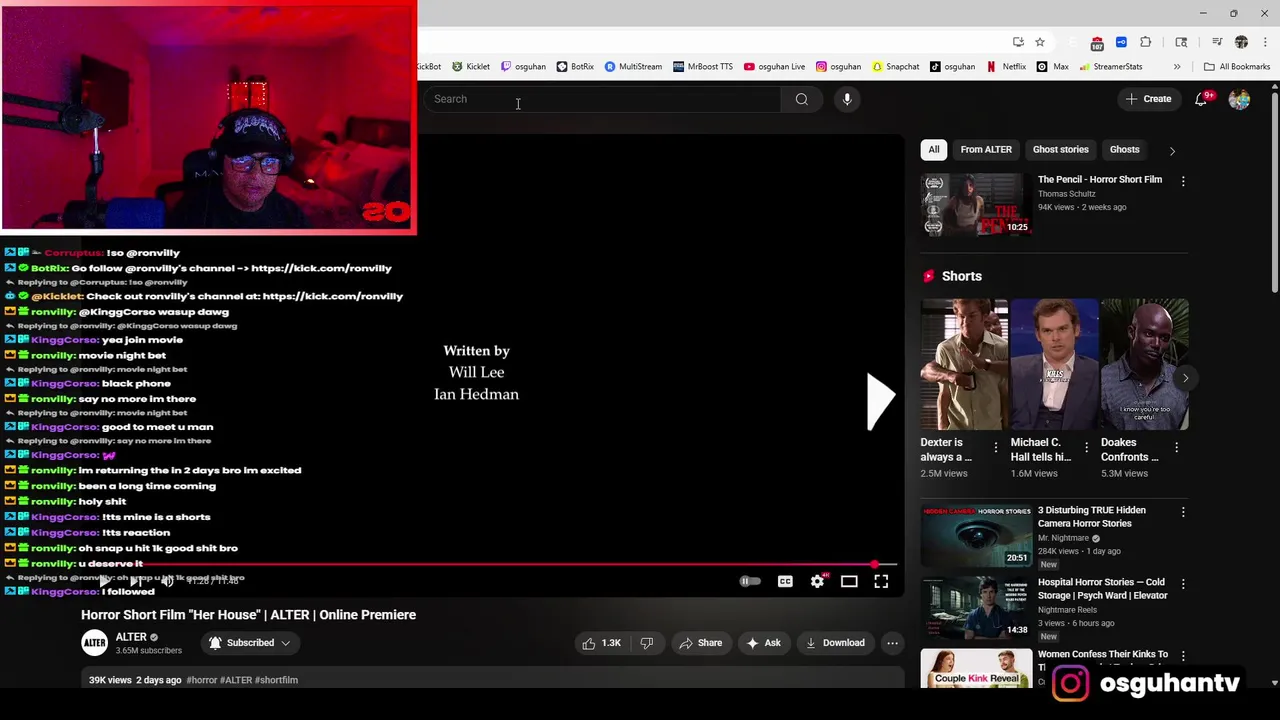Open the Doakes Confronts short thumbnail
Viewport: 1280px width, 720px height.
click(x=1145, y=364)
